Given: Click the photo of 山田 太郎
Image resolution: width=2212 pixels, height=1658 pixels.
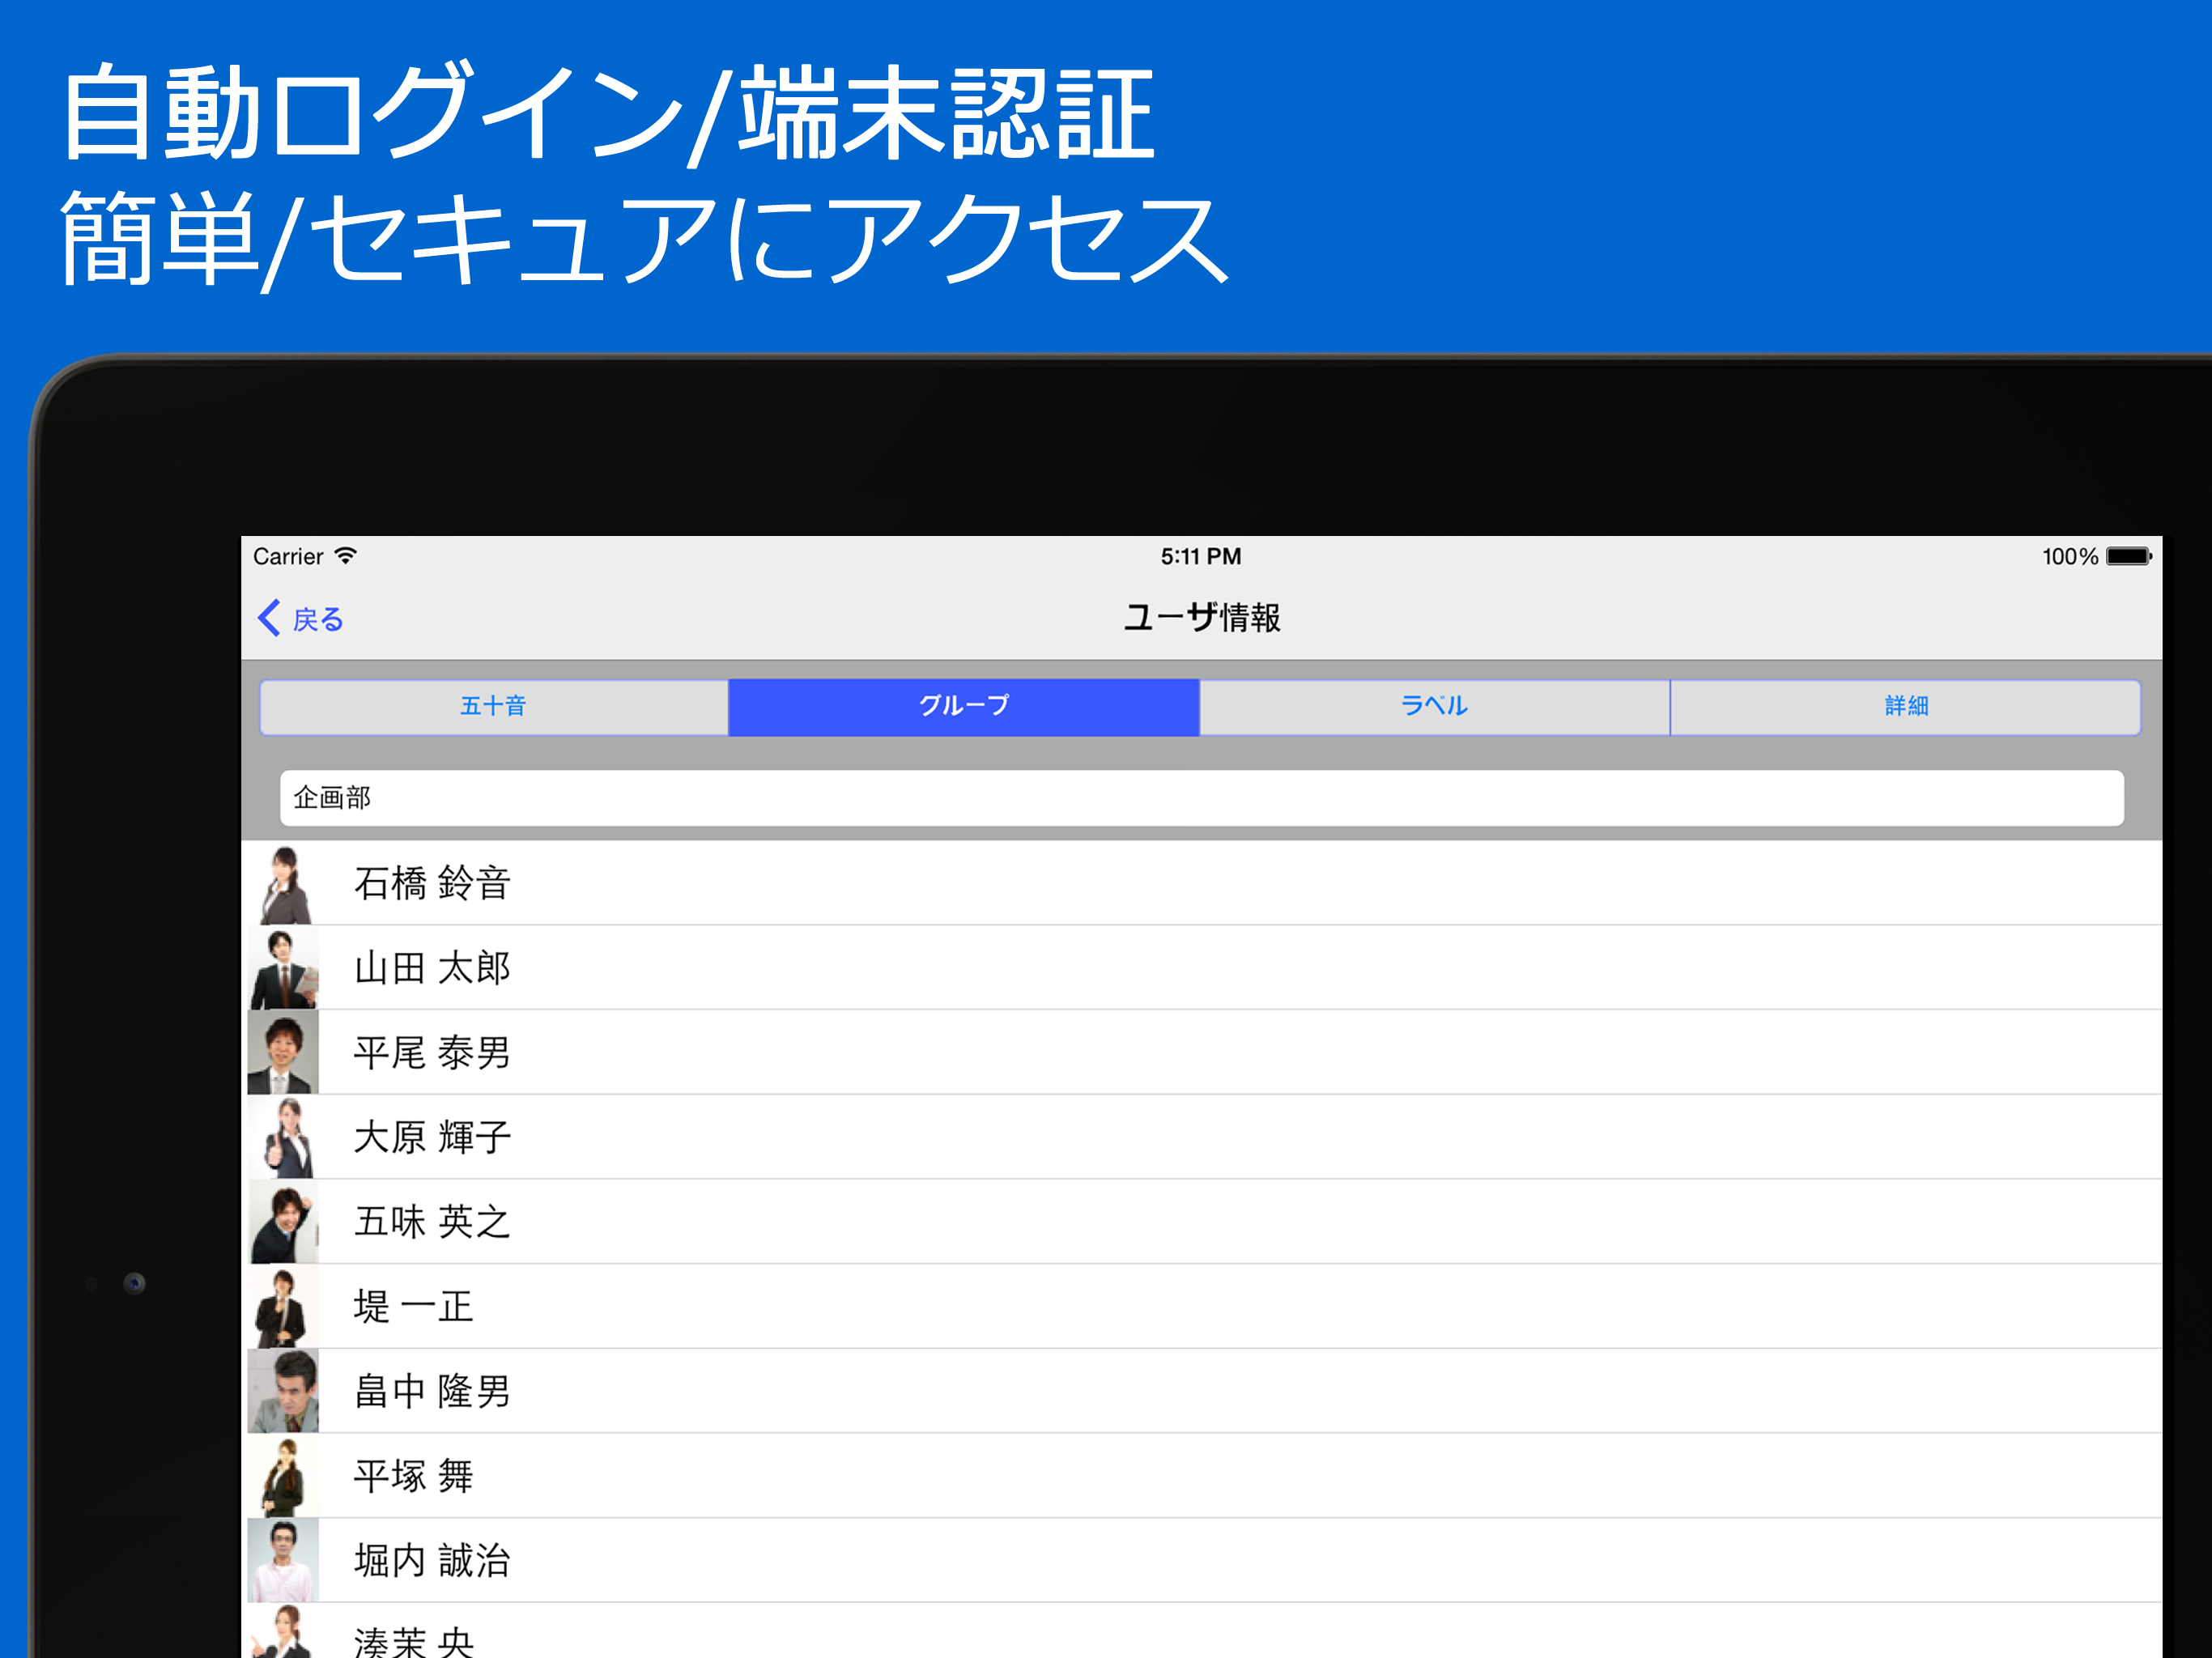Looking at the screenshot, I should tap(284, 968).
